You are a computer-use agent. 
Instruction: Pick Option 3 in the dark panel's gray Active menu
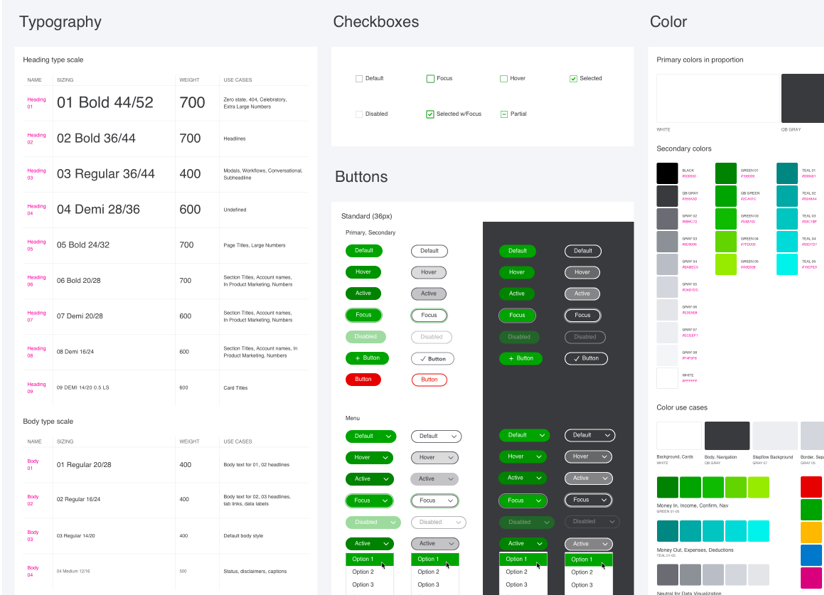(x=589, y=585)
